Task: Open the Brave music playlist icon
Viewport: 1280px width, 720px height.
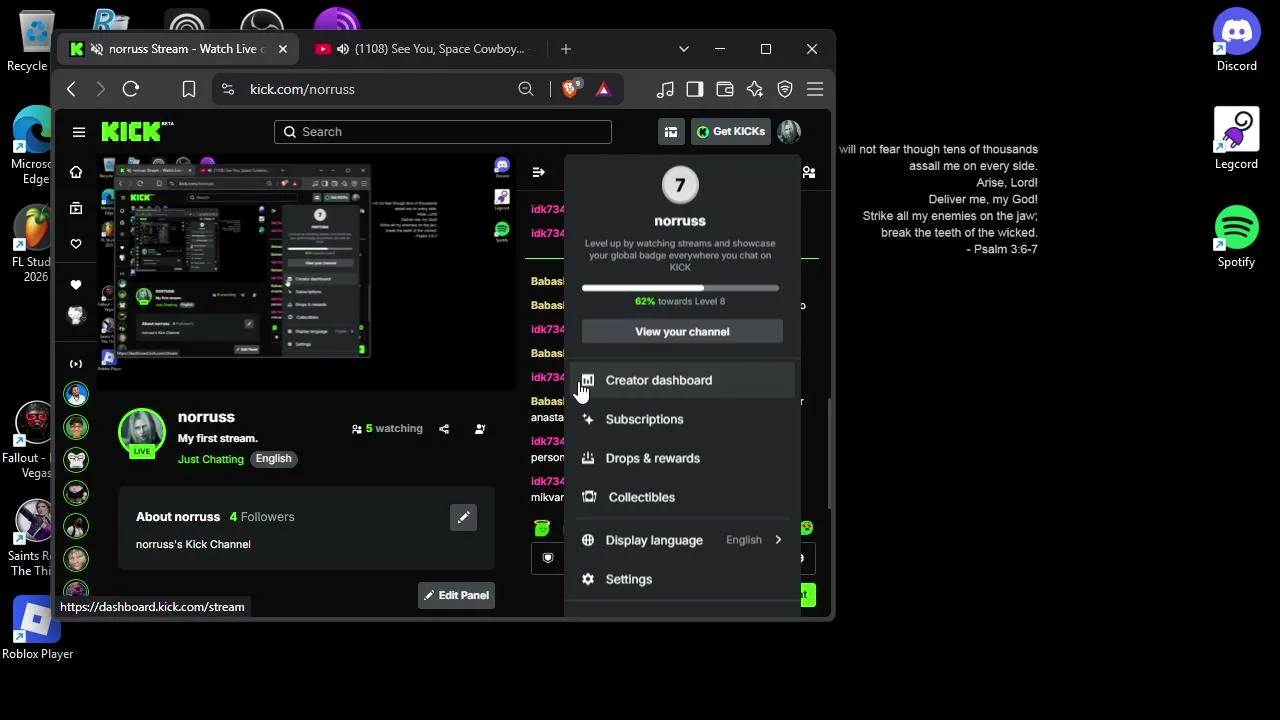Action: 665,89
